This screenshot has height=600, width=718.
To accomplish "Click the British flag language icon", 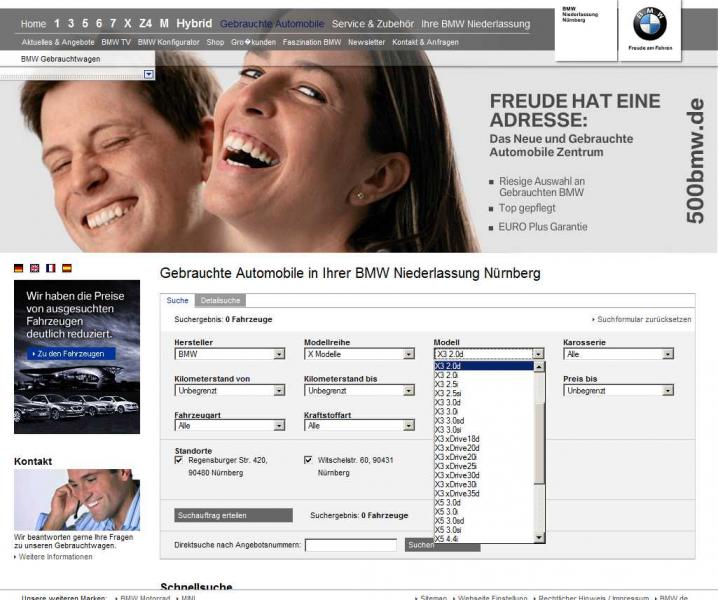I will (35, 268).
